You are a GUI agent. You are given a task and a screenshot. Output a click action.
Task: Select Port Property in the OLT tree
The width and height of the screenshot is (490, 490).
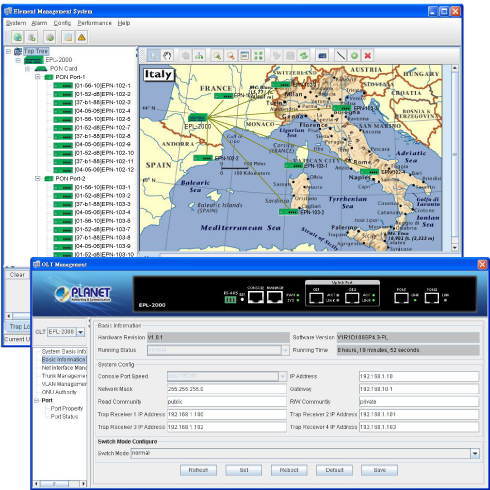[67, 408]
